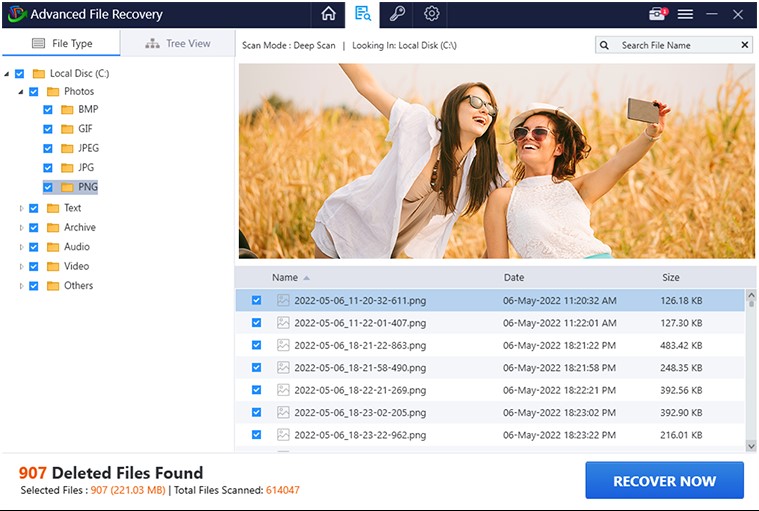
Task: Switch to the Tree View tab
Action: click(178, 44)
